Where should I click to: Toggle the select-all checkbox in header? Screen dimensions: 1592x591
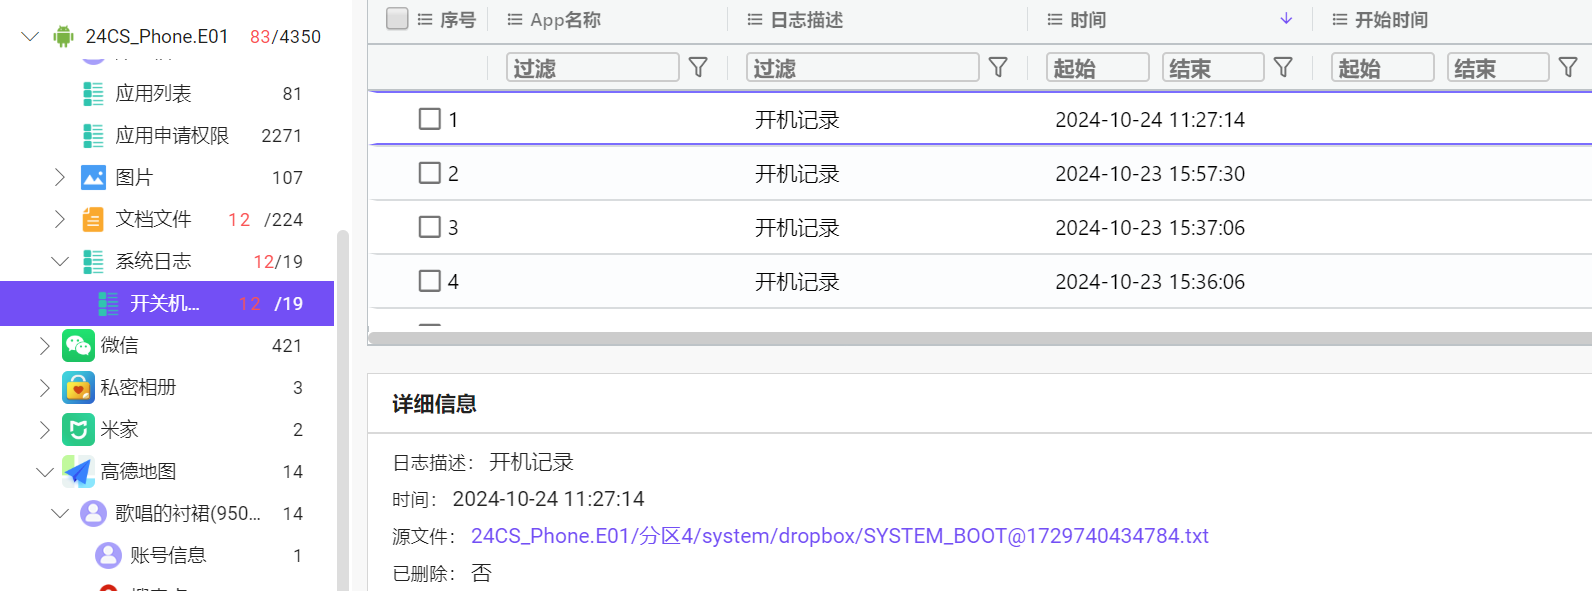coord(397,19)
